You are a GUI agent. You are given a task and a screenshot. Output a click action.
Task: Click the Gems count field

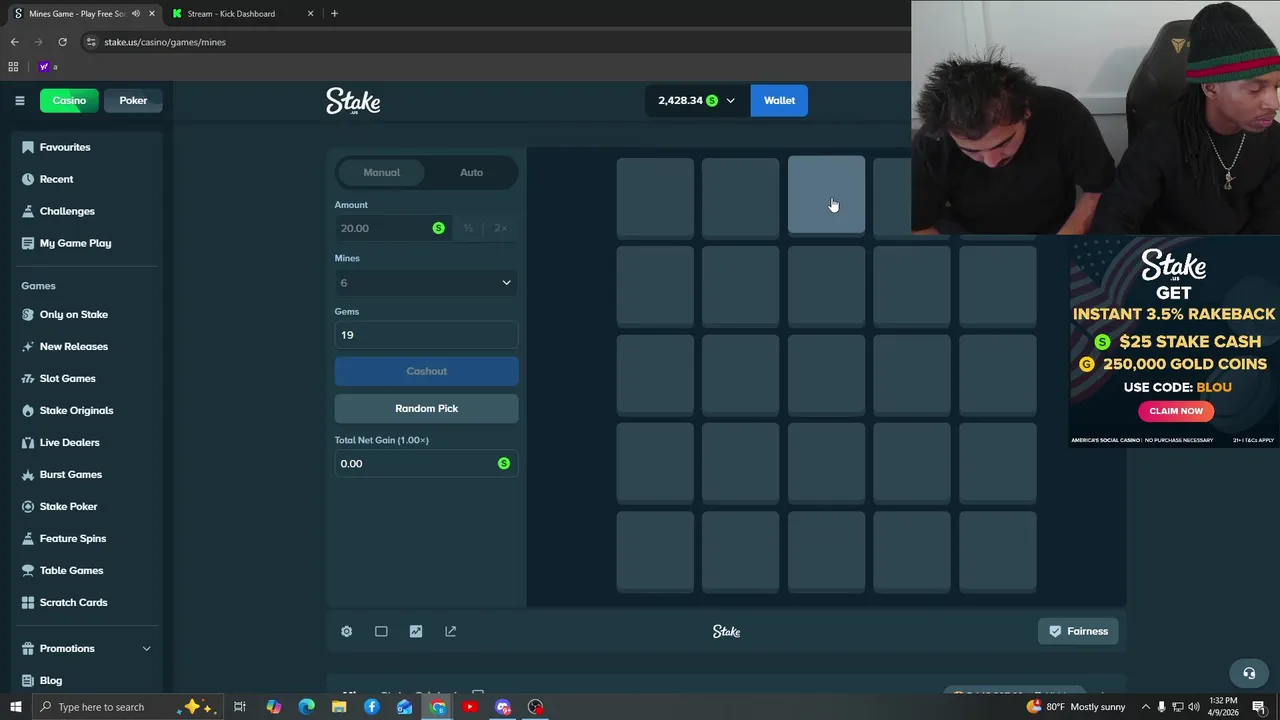pyautogui.click(x=426, y=335)
